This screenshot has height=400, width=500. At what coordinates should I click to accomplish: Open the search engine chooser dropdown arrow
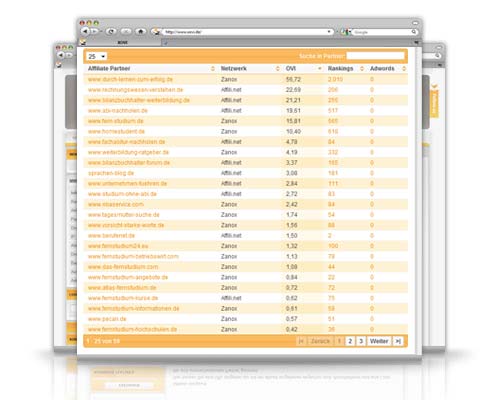pos(350,32)
